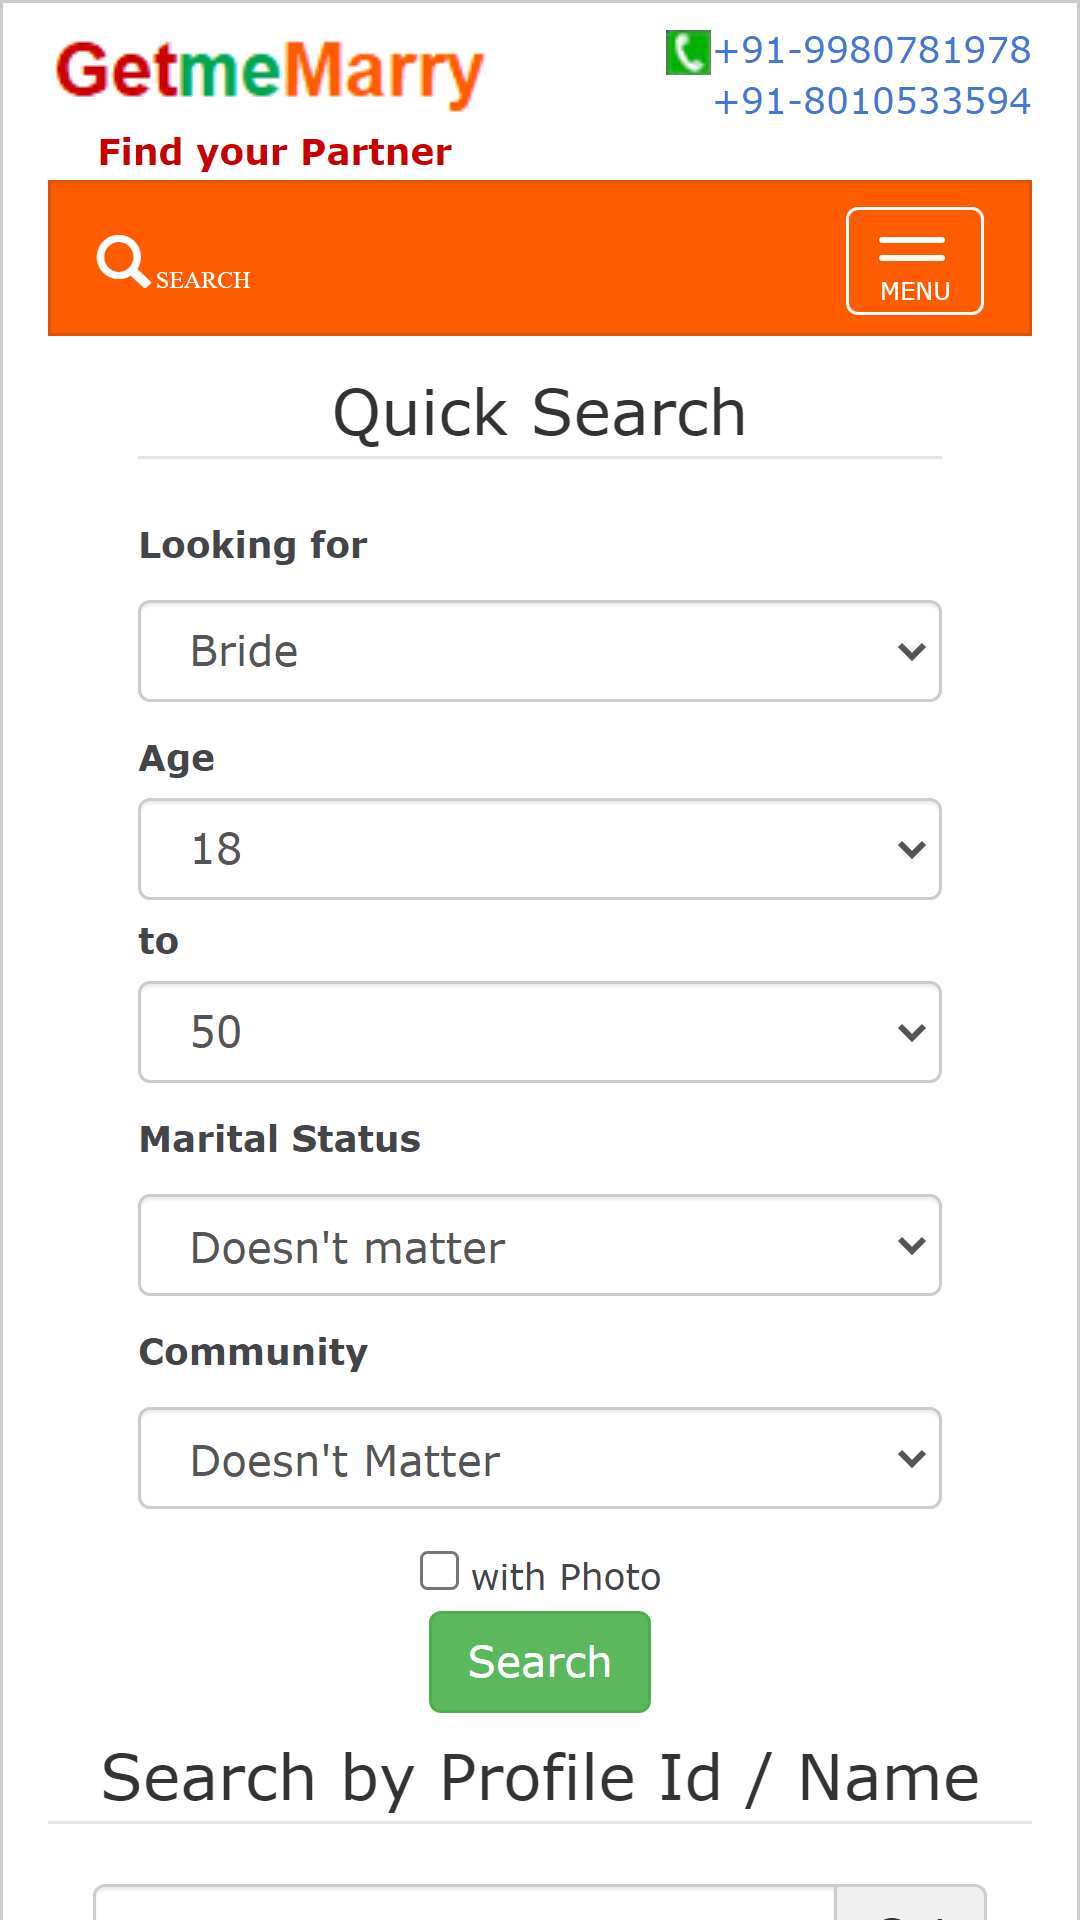Open the hamburger MENU button
The height and width of the screenshot is (1920, 1080).
pyautogui.click(x=914, y=261)
